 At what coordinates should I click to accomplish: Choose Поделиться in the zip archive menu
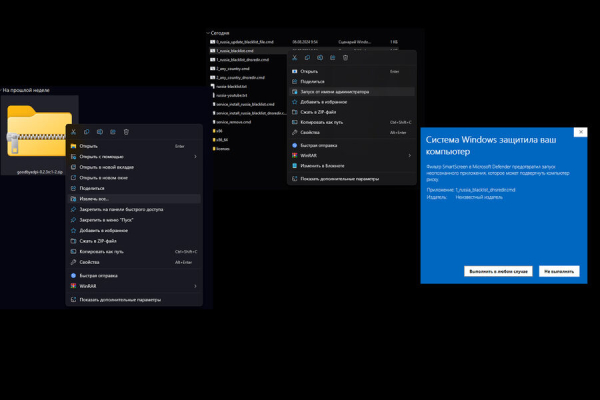[x=134, y=188]
